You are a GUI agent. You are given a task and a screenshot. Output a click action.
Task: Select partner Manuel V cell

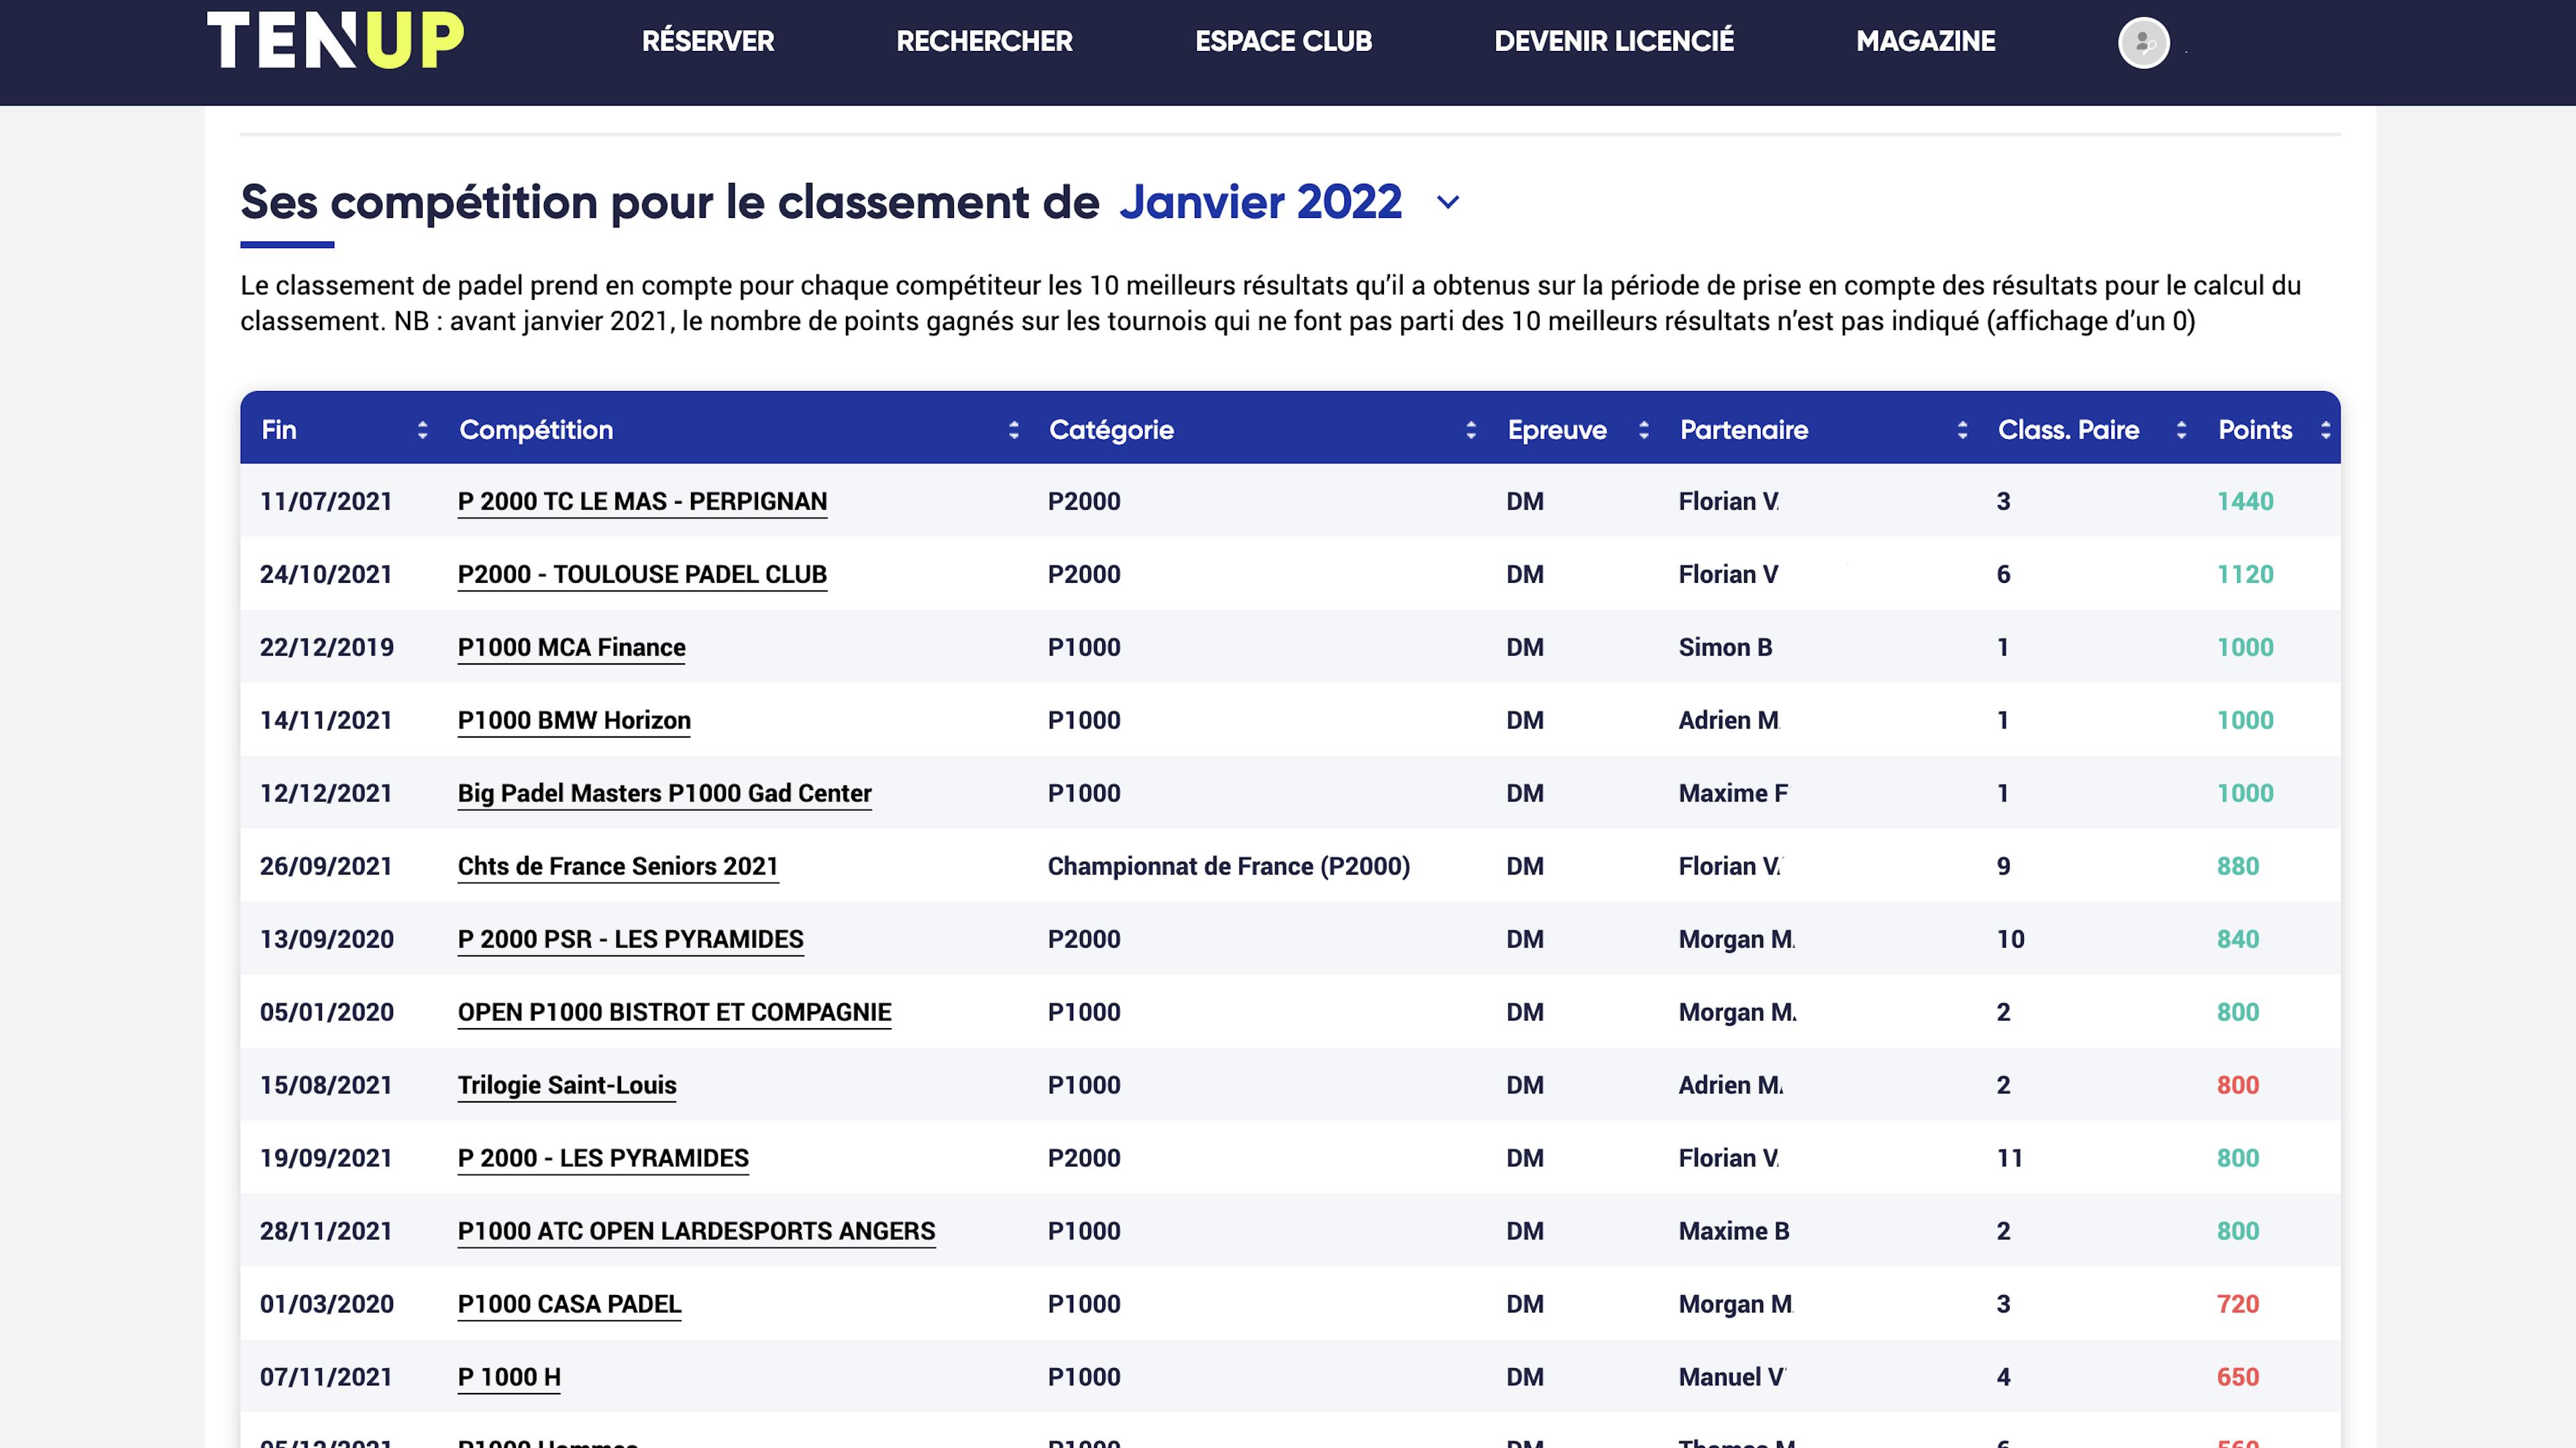pos(1732,1378)
